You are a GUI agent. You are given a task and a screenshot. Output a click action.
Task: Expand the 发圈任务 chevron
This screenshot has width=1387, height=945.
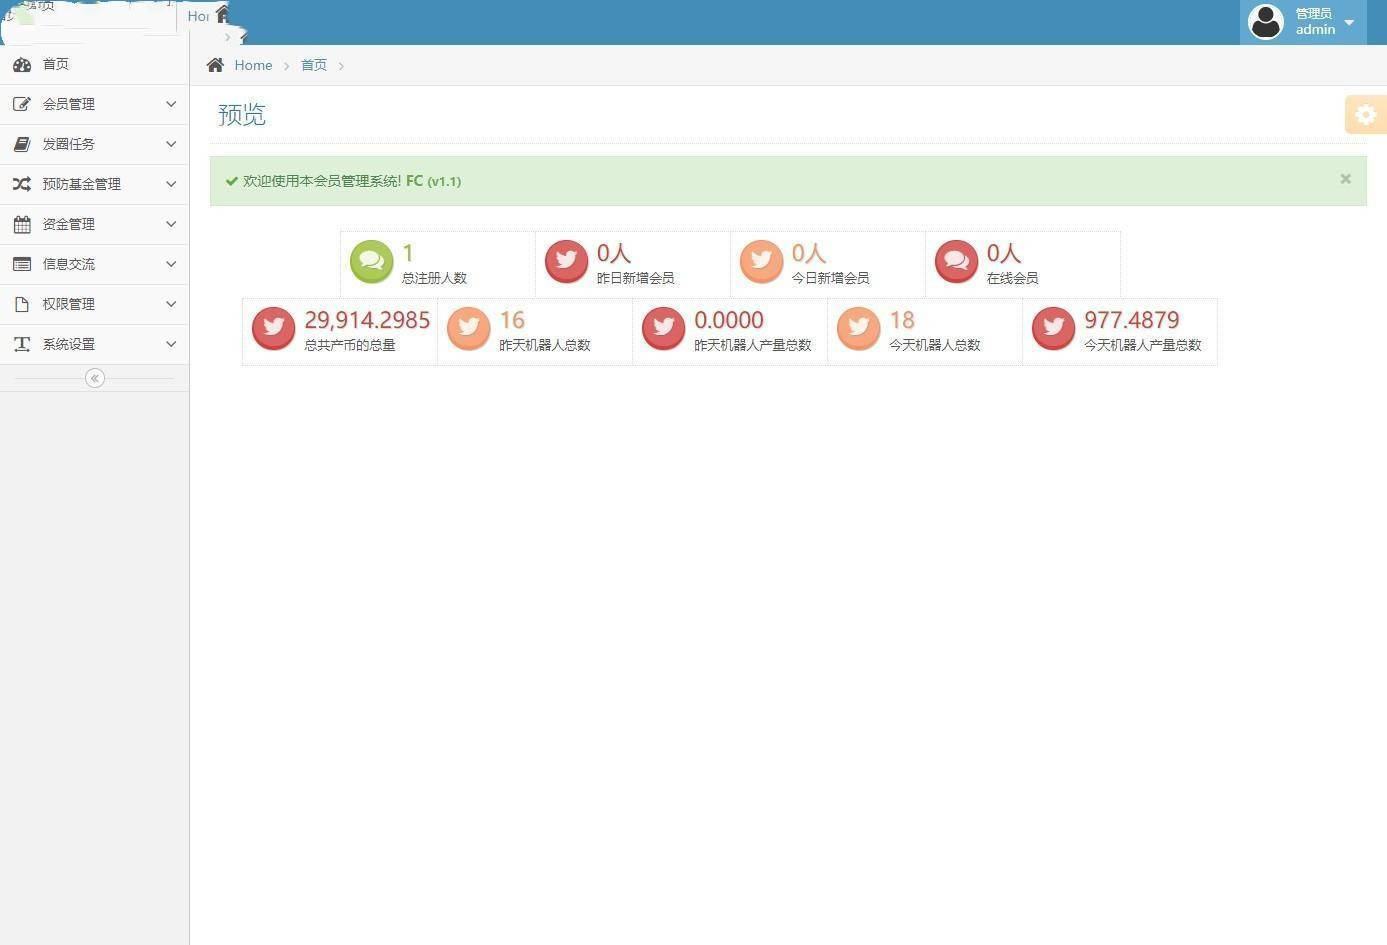(171, 144)
